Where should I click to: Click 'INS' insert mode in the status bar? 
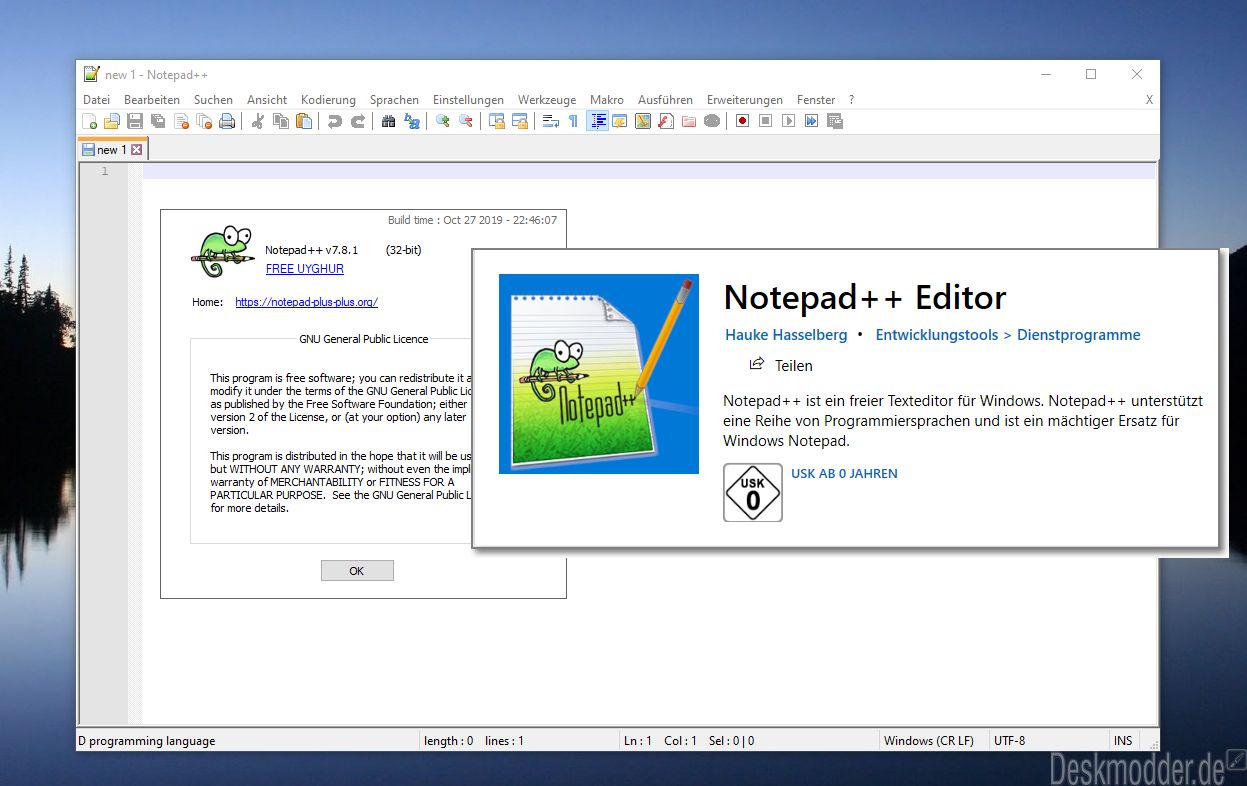pyautogui.click(x=1123, y=741)
